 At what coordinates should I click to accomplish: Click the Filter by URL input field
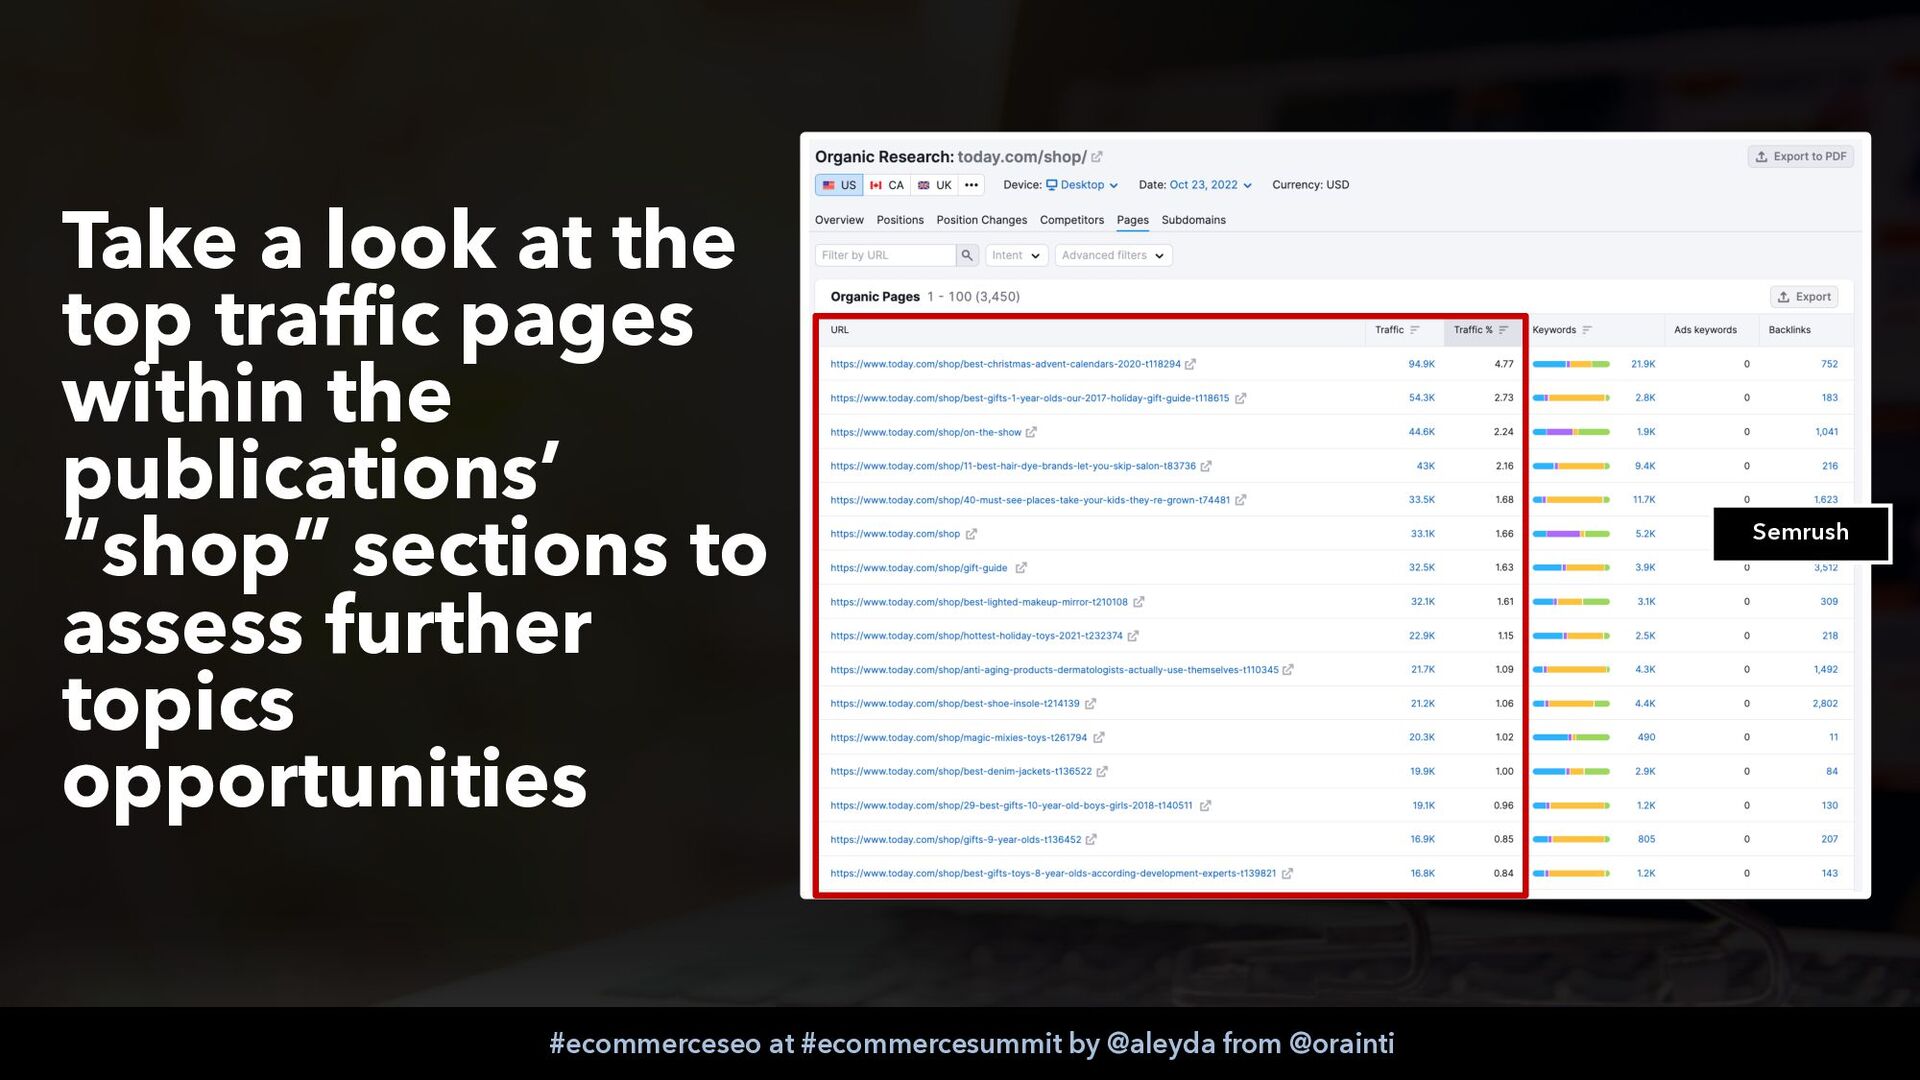click(885, 255)
